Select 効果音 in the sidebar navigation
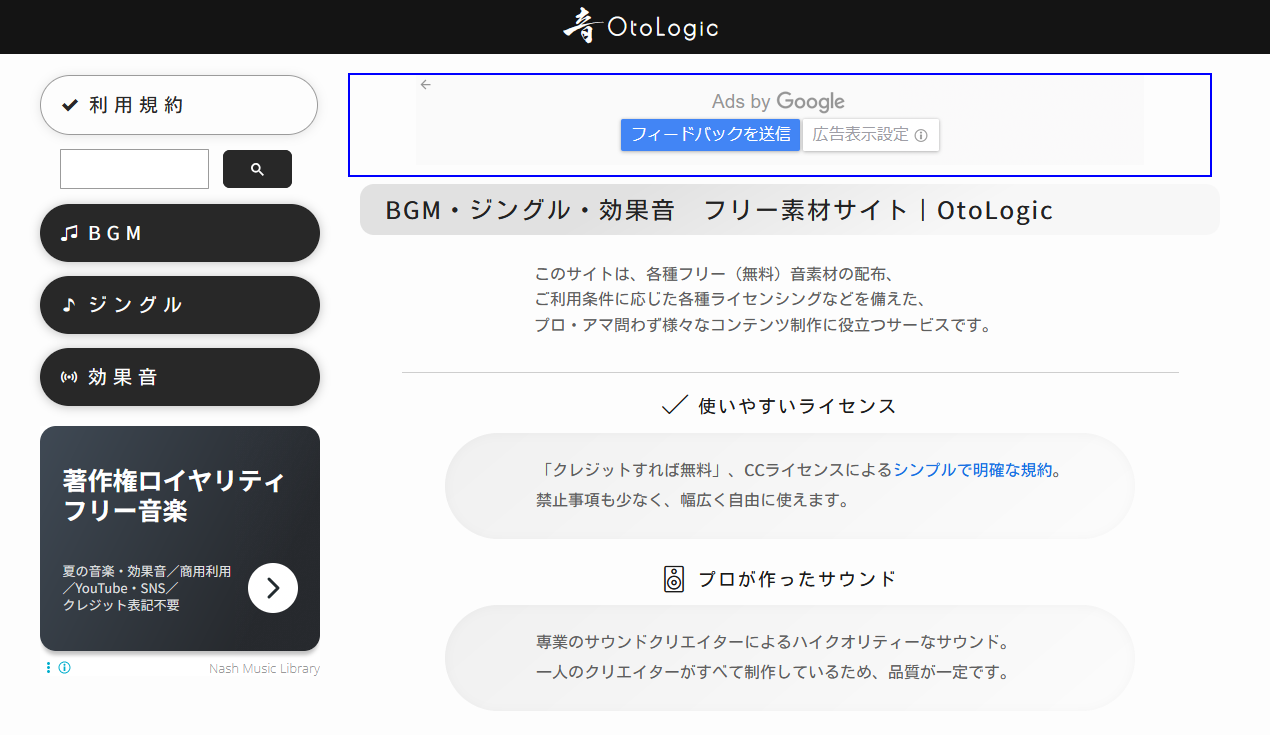Image resolution: width=1270 pixels, height=735 pixels. coord(180,376)
